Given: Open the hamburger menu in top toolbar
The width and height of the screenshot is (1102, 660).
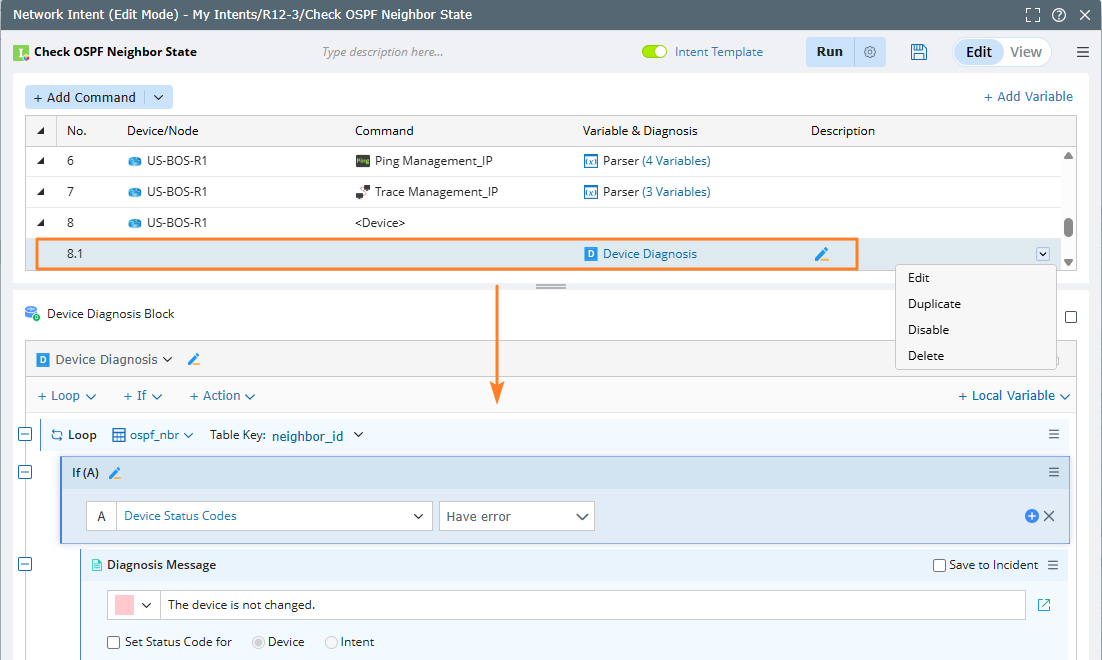Looking at the screenshot, I should [1083, 52].
